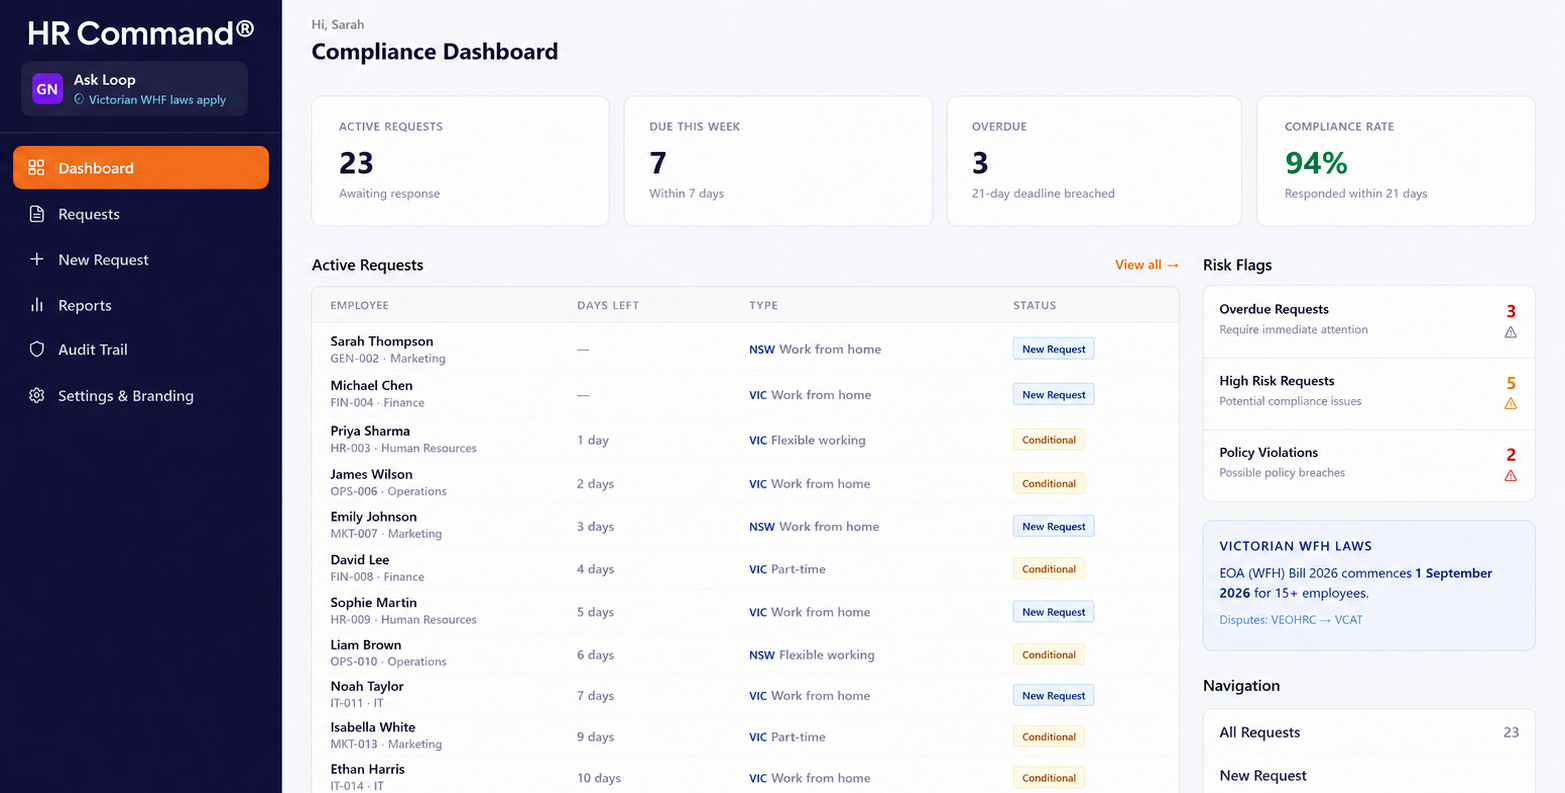Screen dimensions: 1565x793
Task: Click James Wilson's Conditional badge
Action: pyautogui.click(x=1049, y=483)
